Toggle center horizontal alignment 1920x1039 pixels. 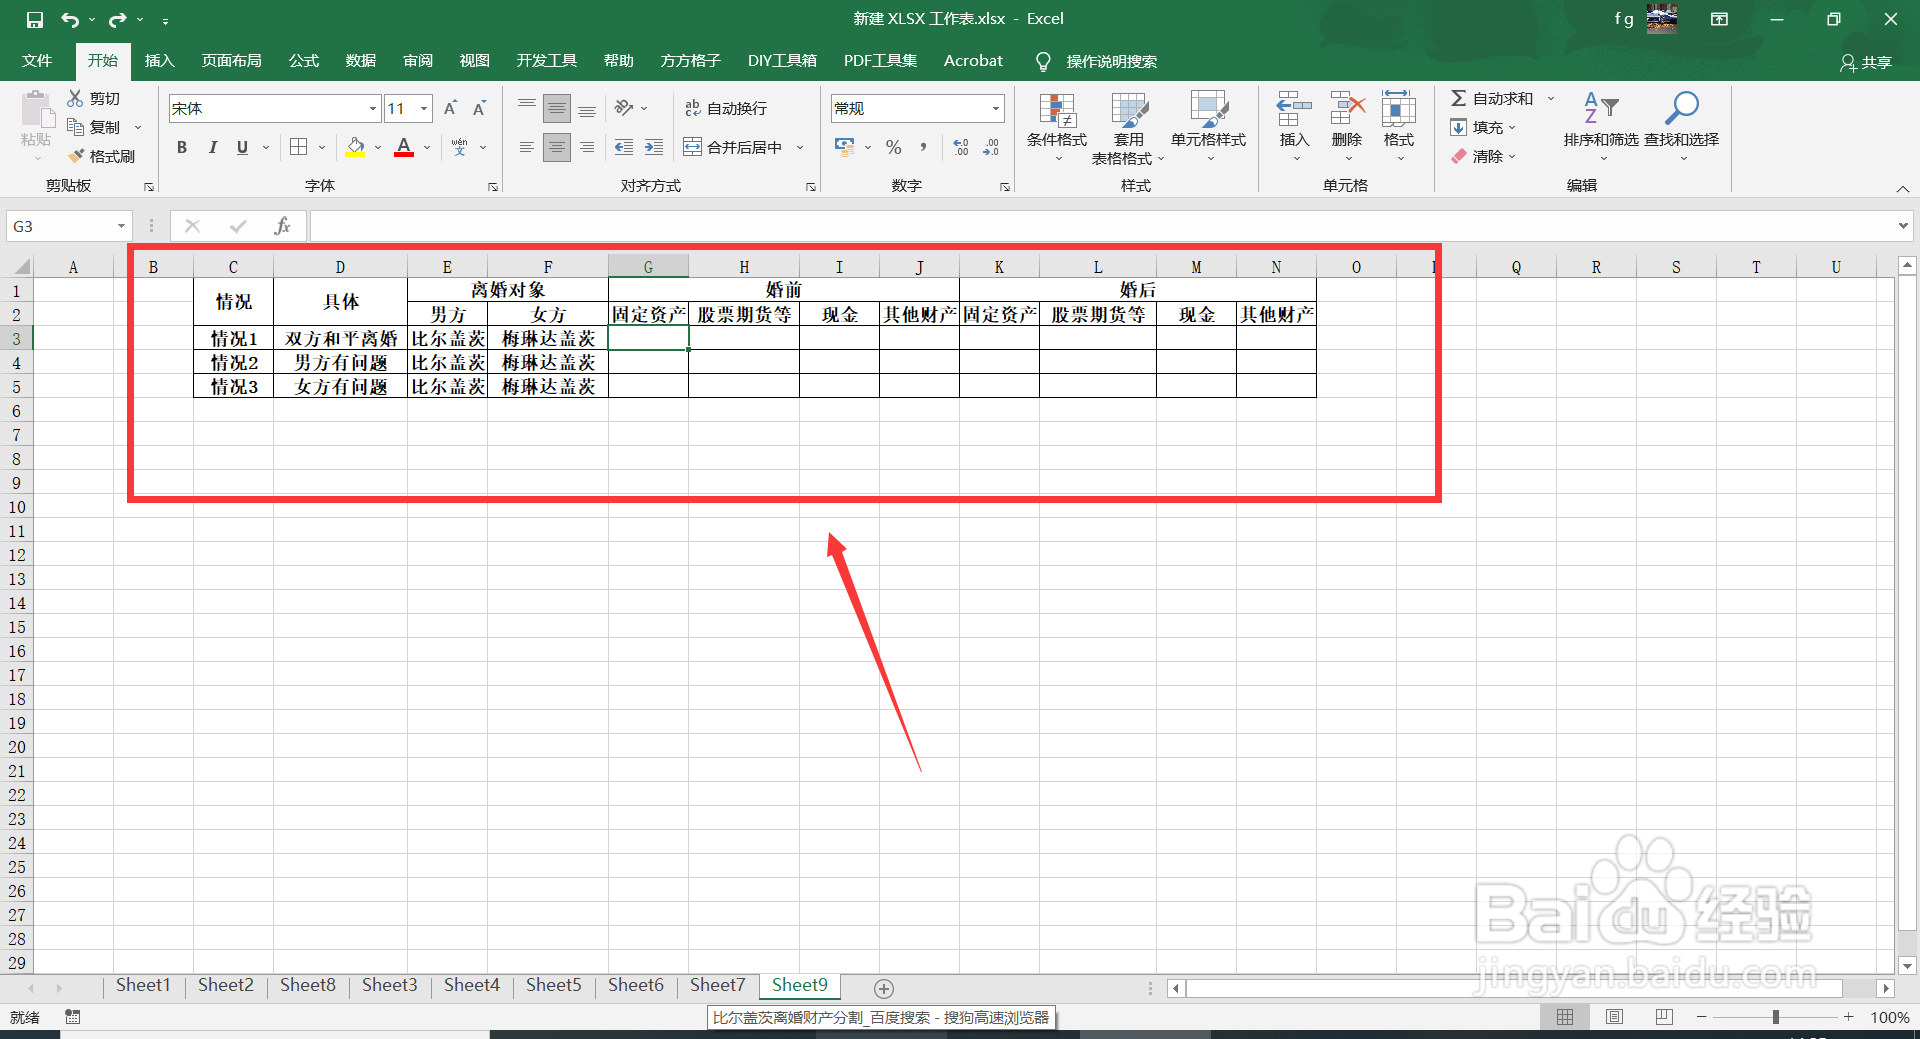pyautogui.click(x=557, y=147)
